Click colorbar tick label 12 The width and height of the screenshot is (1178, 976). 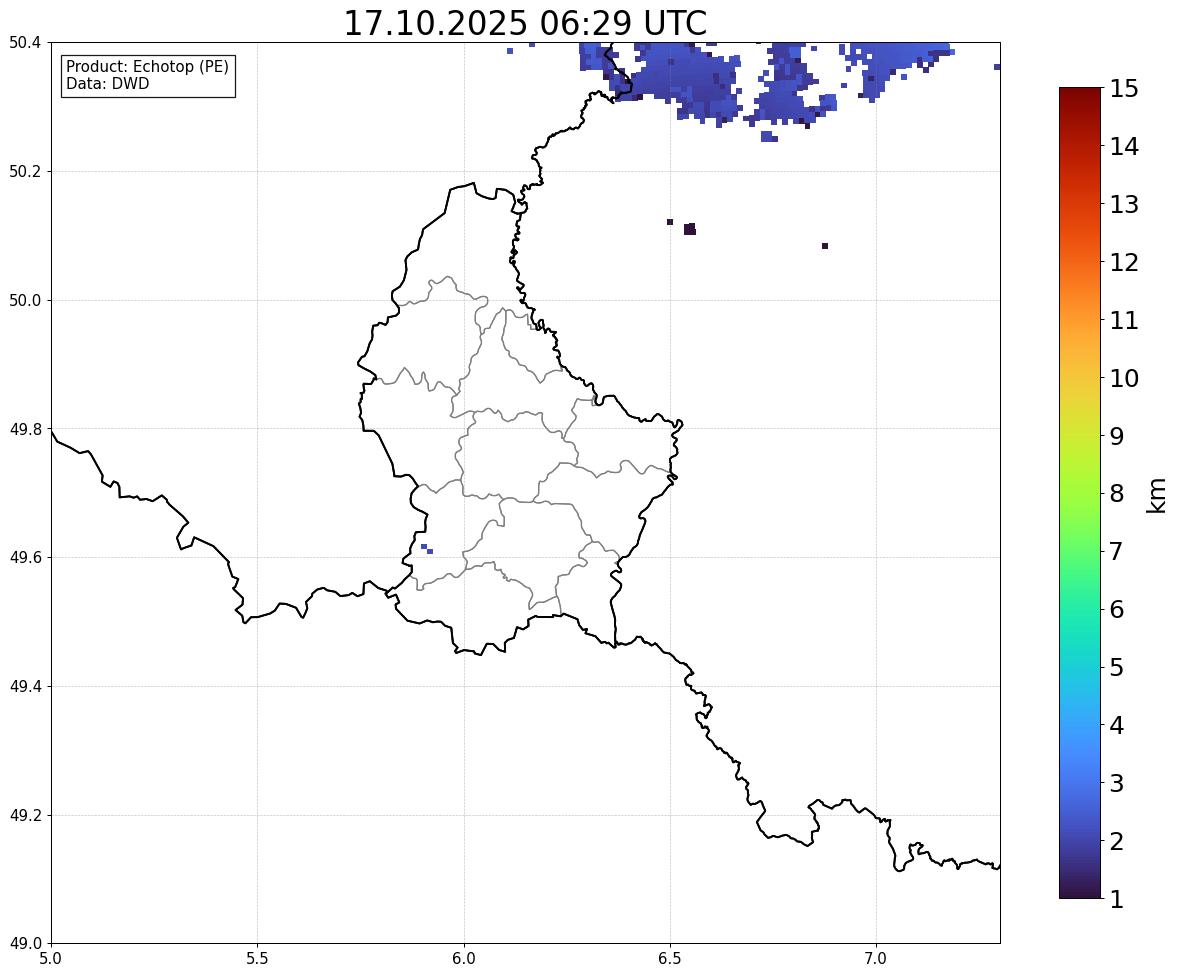coord(1124,262)
